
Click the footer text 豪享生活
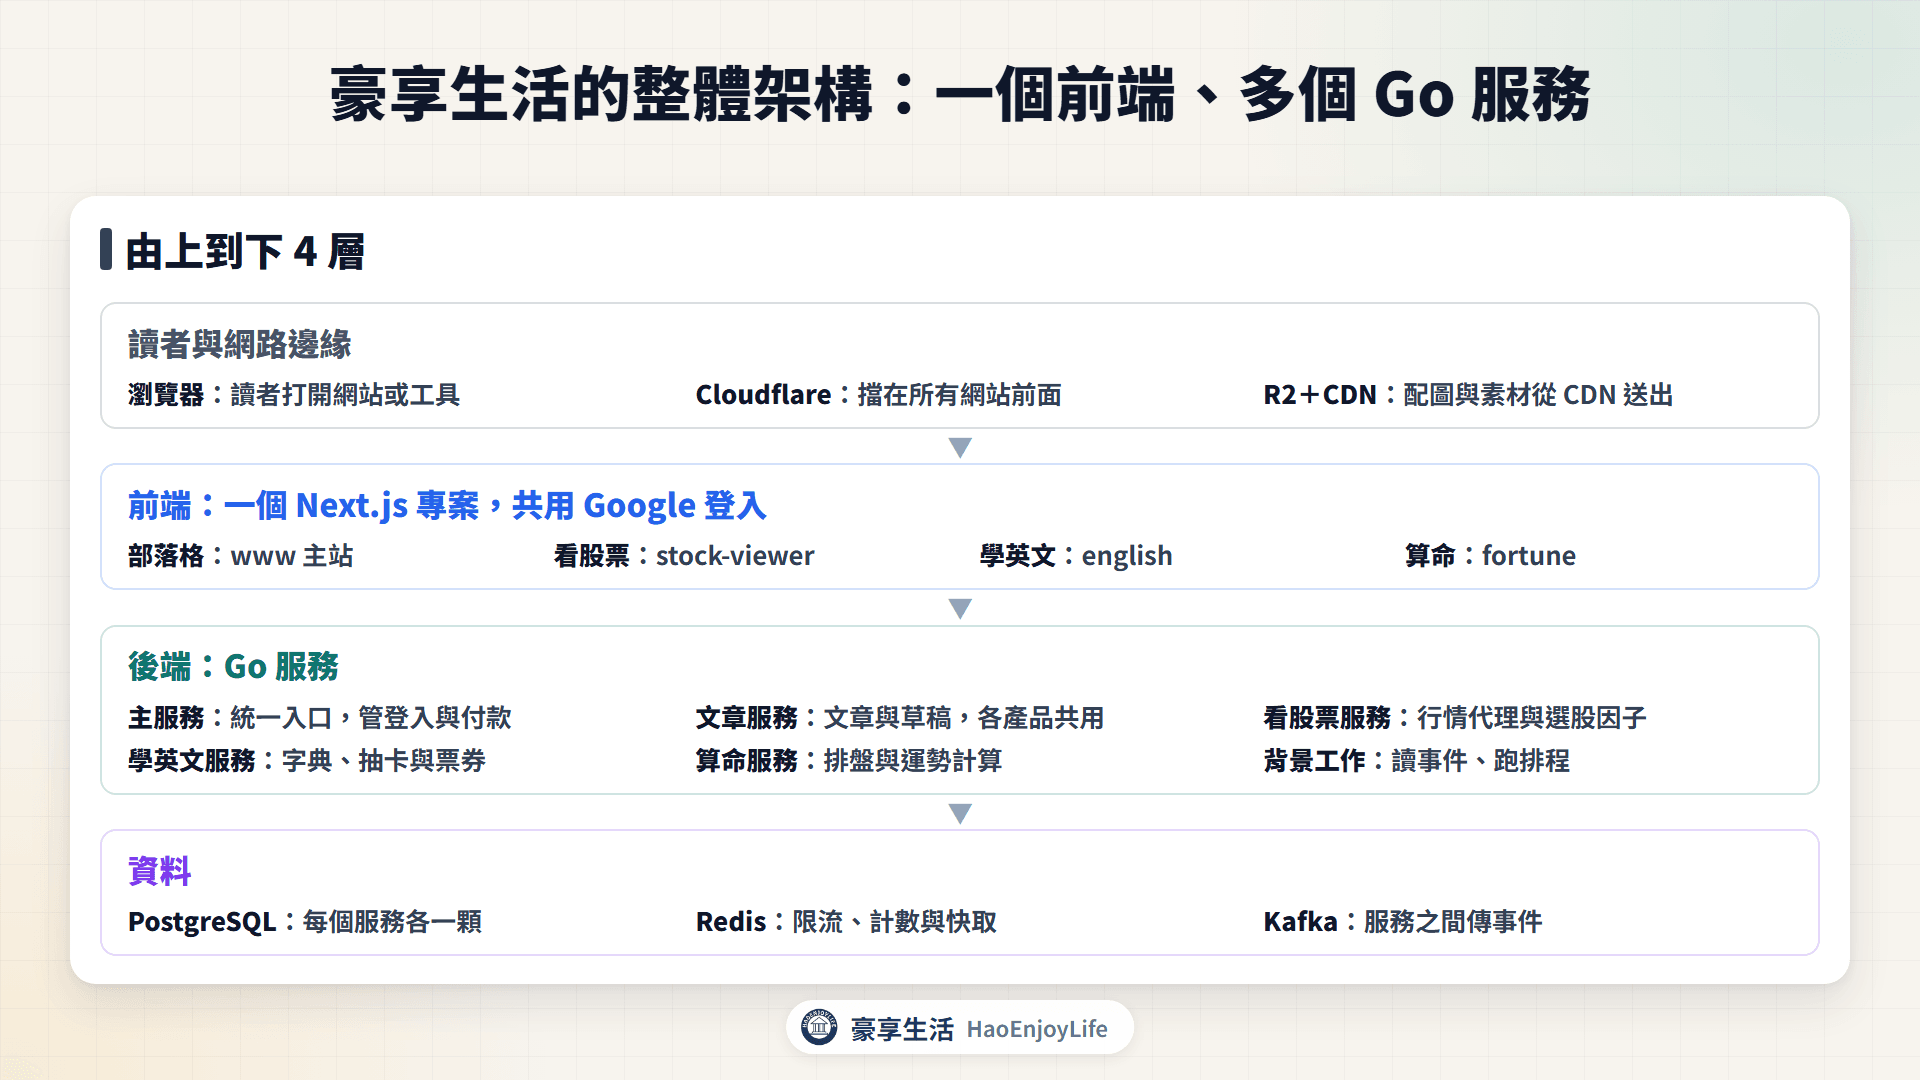[x=902, y=1029]
